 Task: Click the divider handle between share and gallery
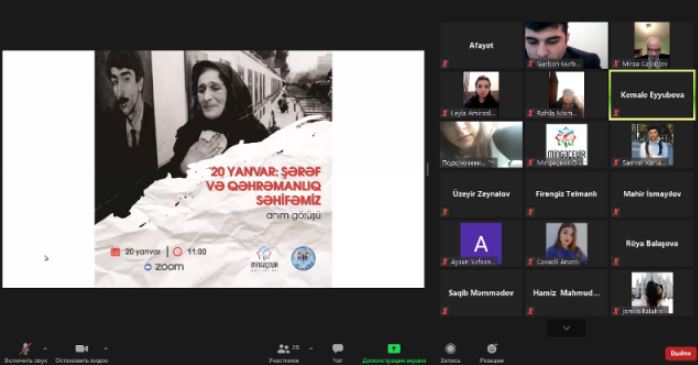click(x=428, y=169)
